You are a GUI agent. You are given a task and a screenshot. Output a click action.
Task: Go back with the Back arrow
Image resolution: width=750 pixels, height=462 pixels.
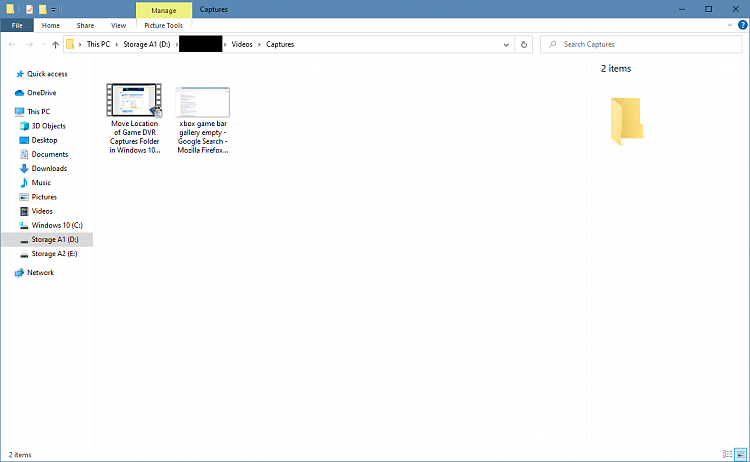pos(12,44)
